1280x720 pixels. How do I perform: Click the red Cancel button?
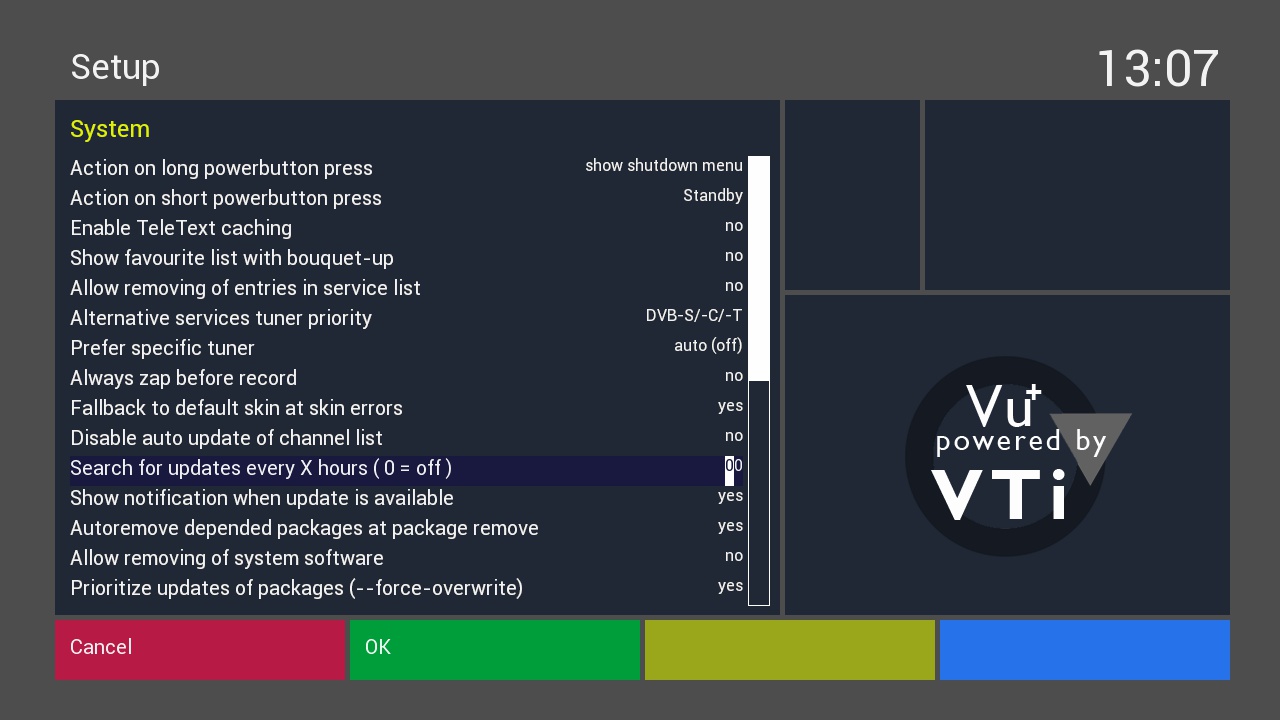tap(200, 650)
